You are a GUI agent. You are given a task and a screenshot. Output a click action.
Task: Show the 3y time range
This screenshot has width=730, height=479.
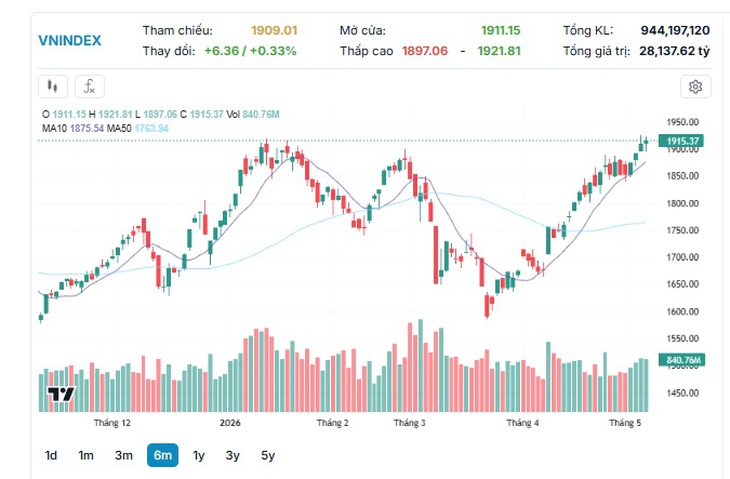pos(232,455)
